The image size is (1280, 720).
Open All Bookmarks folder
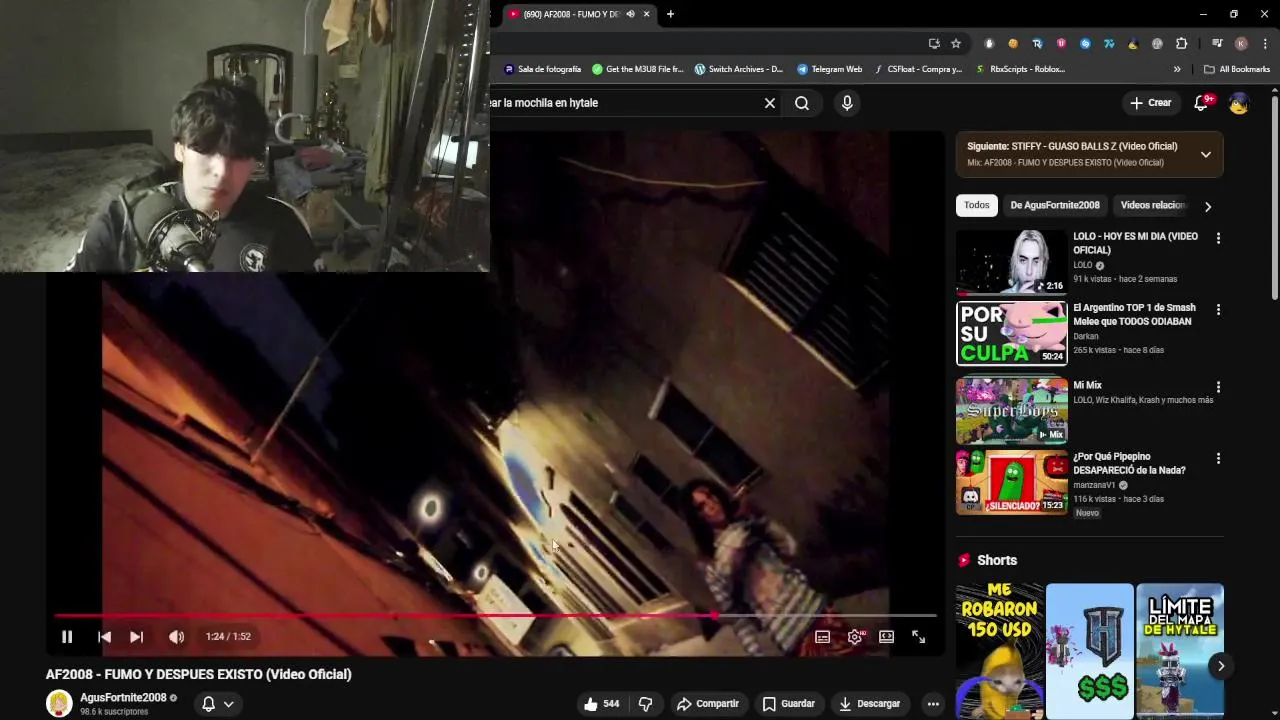click(1237, 69)
